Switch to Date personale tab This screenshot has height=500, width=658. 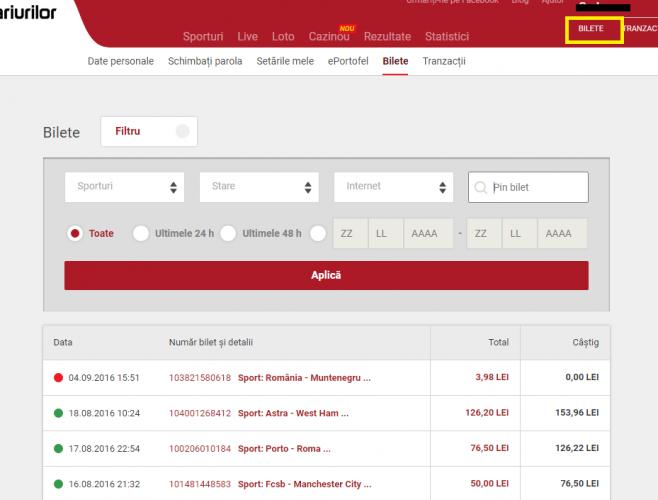(120, 61)
